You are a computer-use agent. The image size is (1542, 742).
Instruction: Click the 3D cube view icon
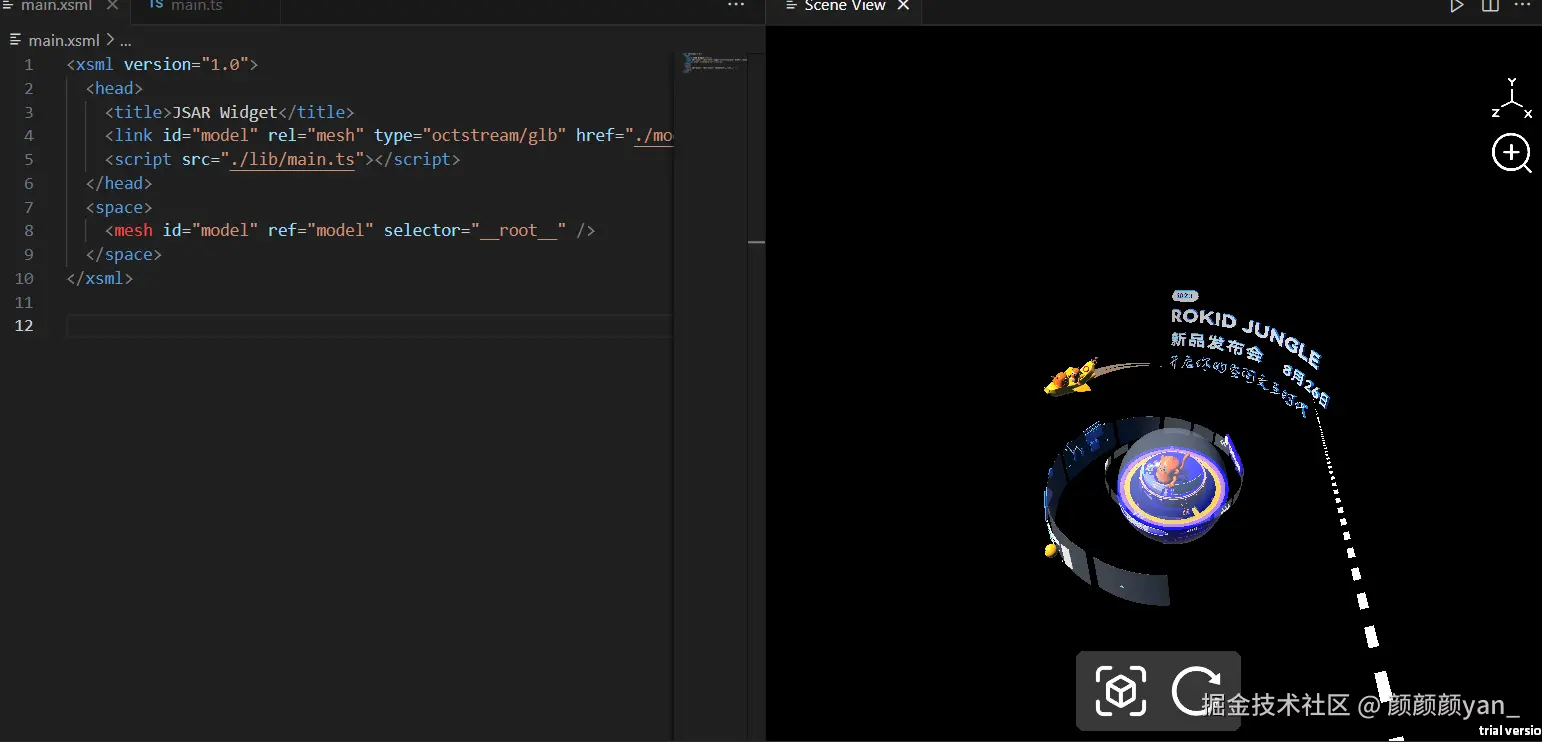[x=1120, y=690]
